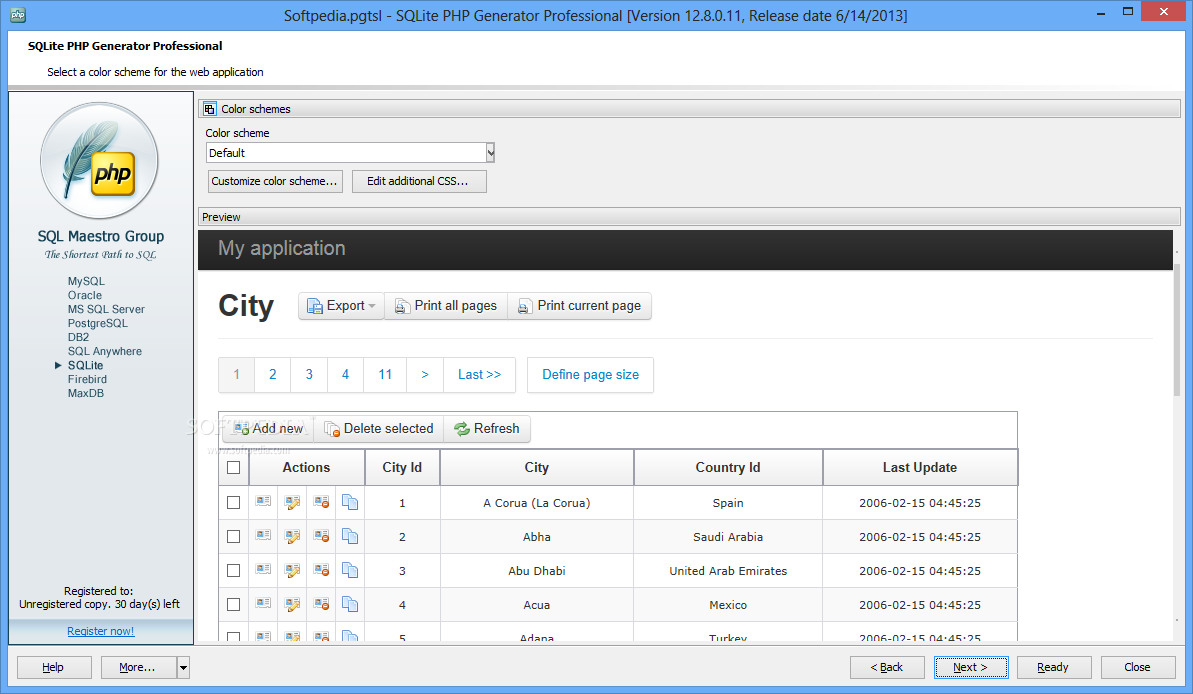
Task: Select page 1 in pagination
Action: (x=237, y=374)
